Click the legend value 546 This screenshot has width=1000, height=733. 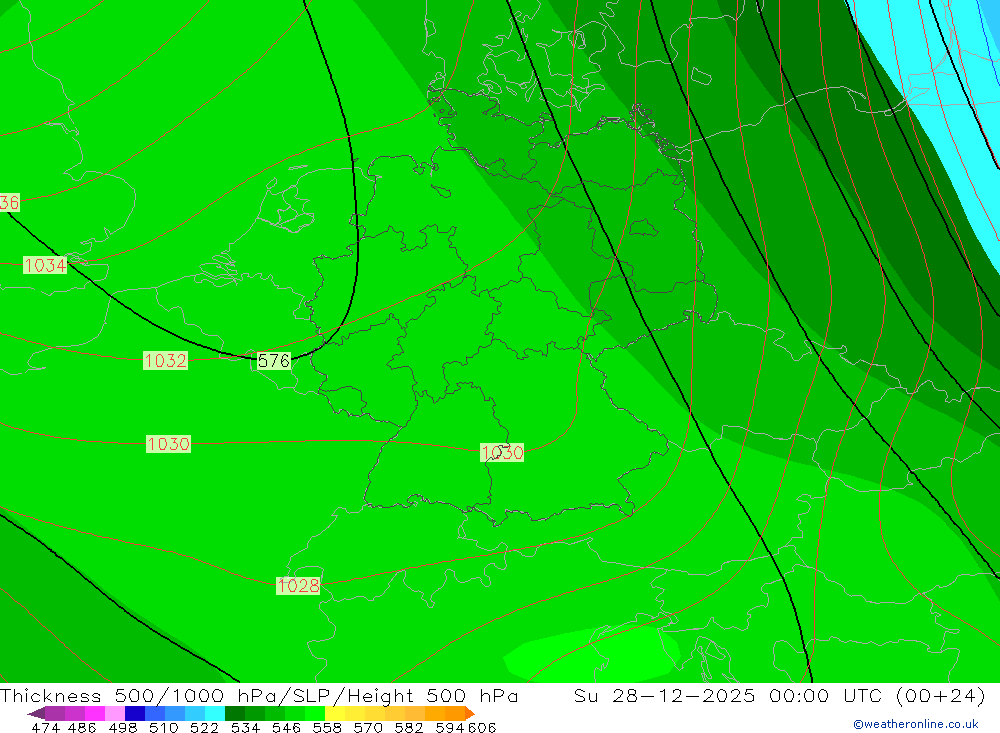click(286, 728)
